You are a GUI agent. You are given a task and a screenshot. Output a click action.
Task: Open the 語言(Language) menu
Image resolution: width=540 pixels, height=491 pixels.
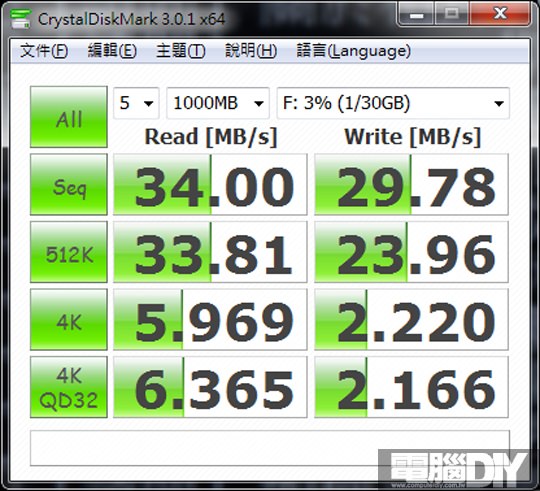(353, 51)
